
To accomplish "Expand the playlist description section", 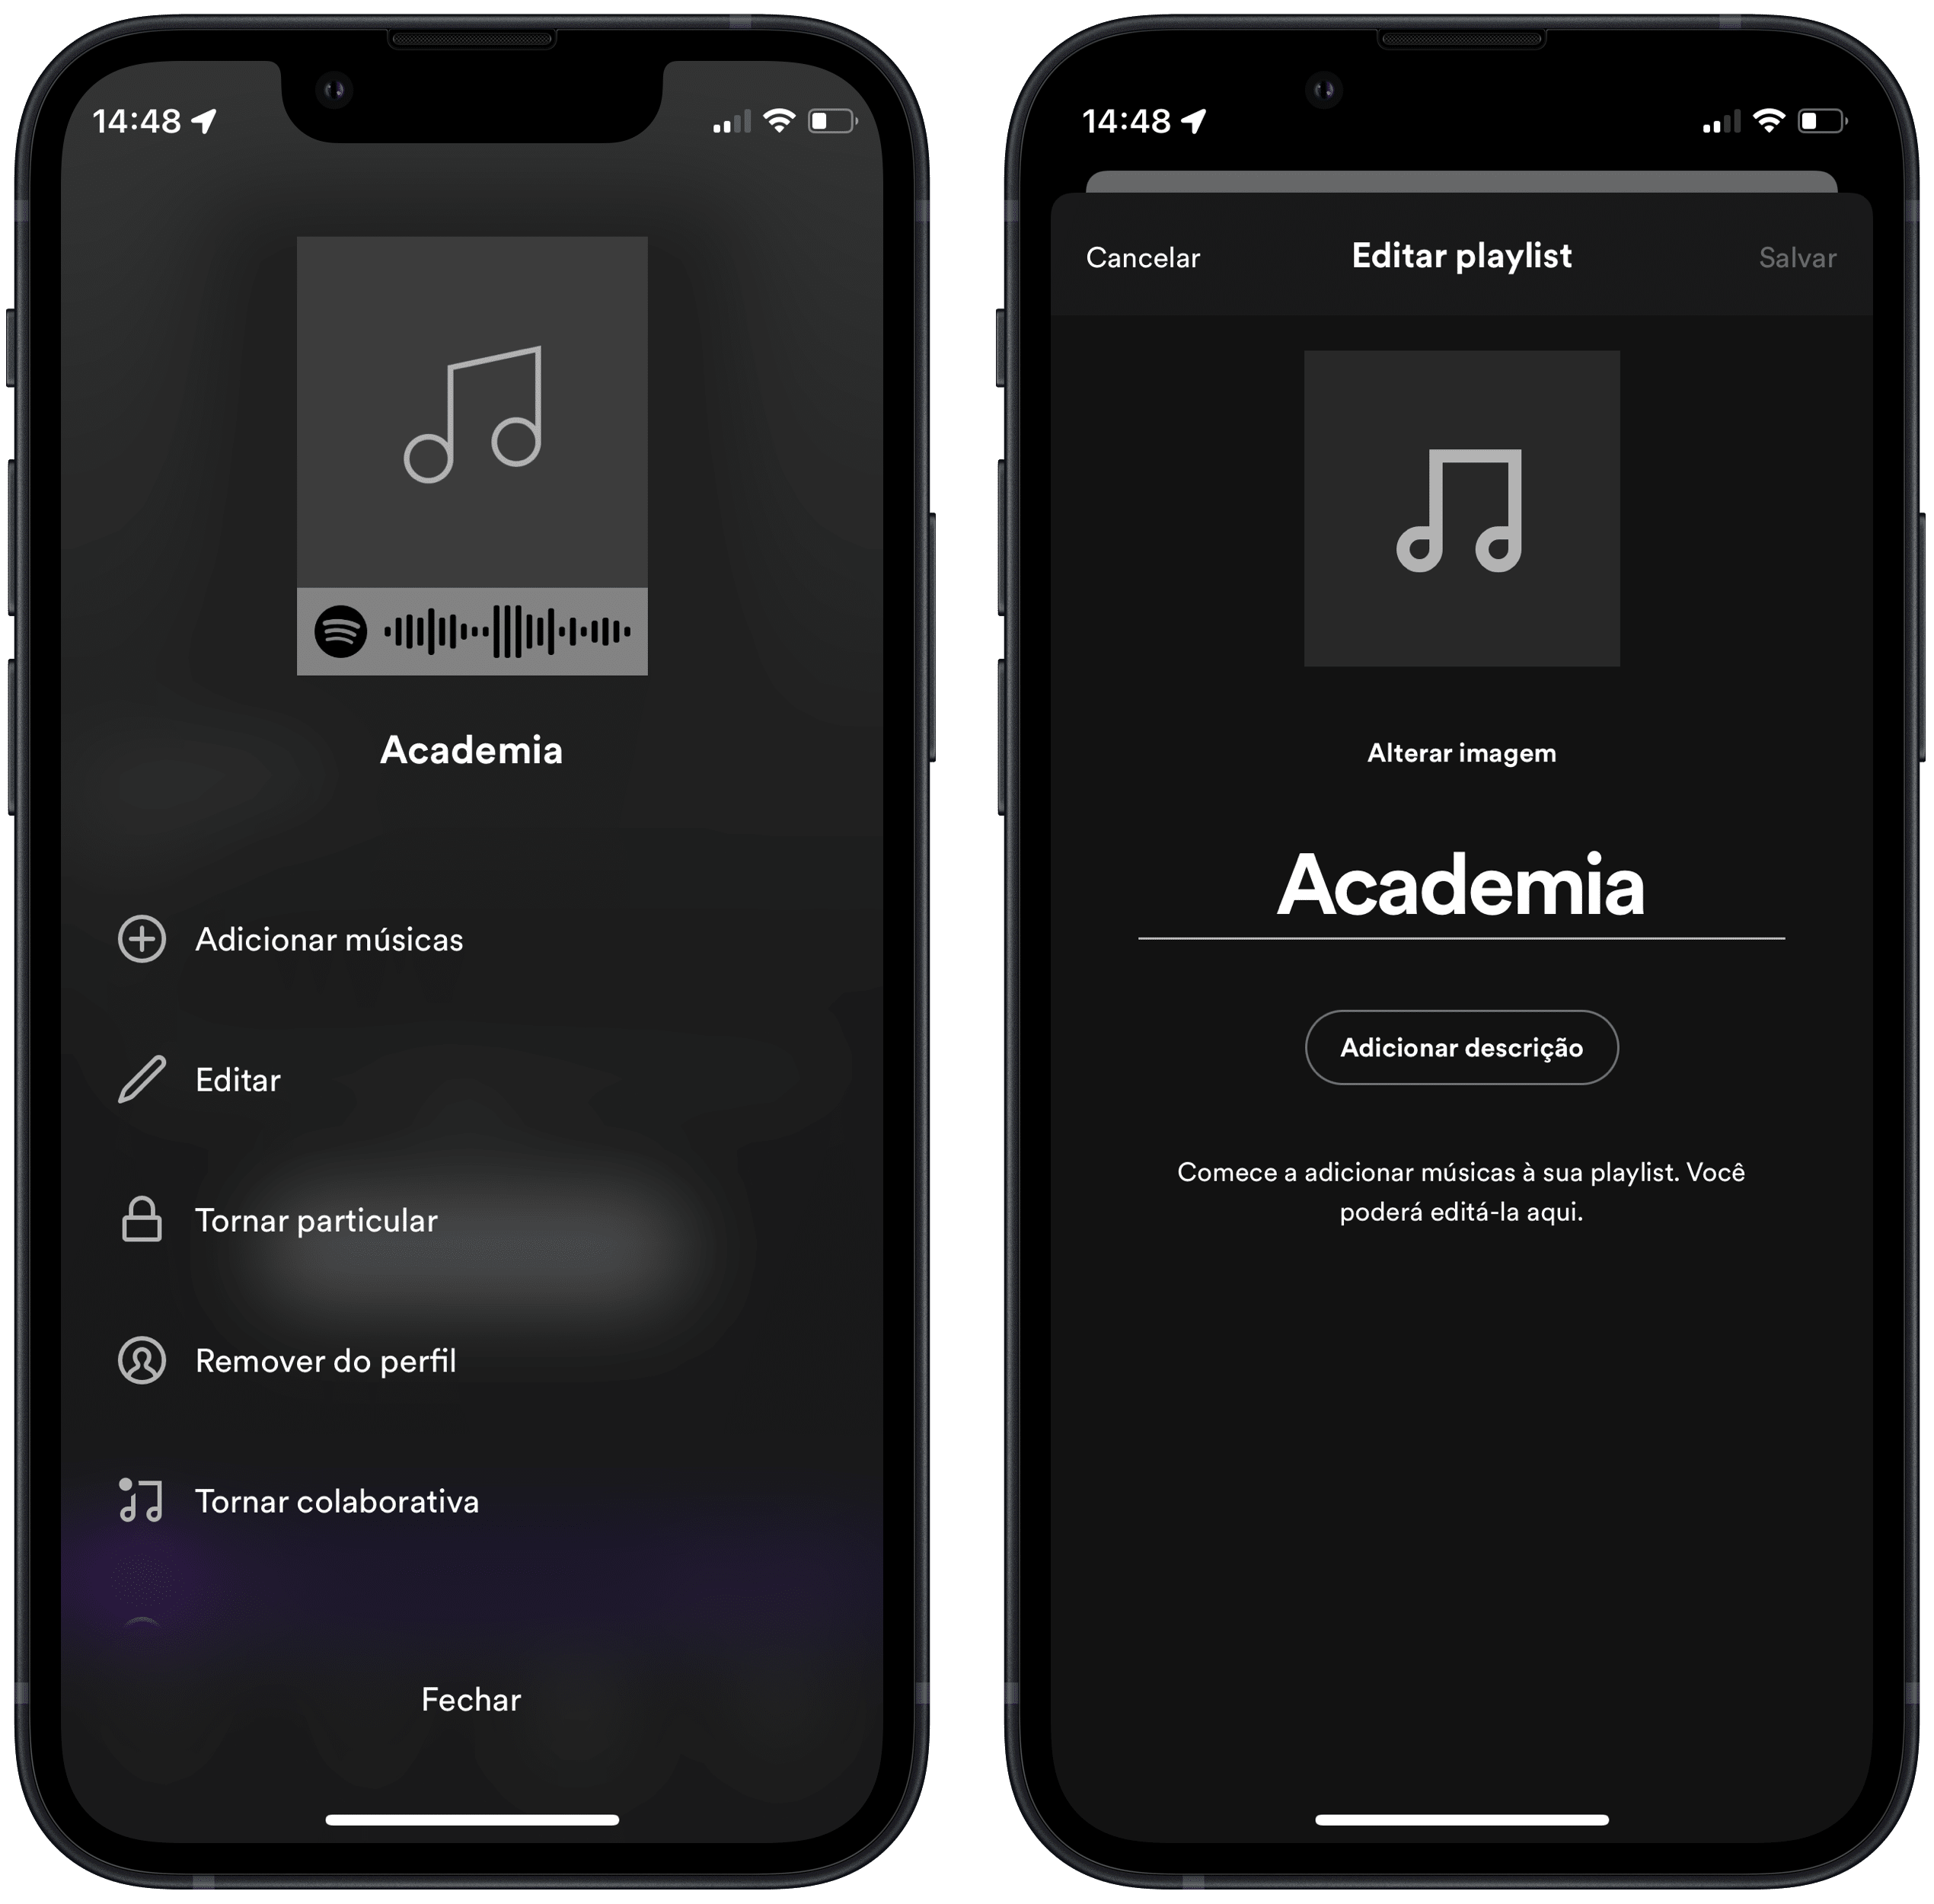I will click(1461, 1046).
